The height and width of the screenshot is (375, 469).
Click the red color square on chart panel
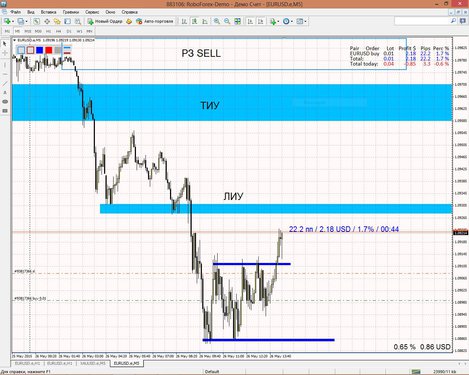pos(49,50)
